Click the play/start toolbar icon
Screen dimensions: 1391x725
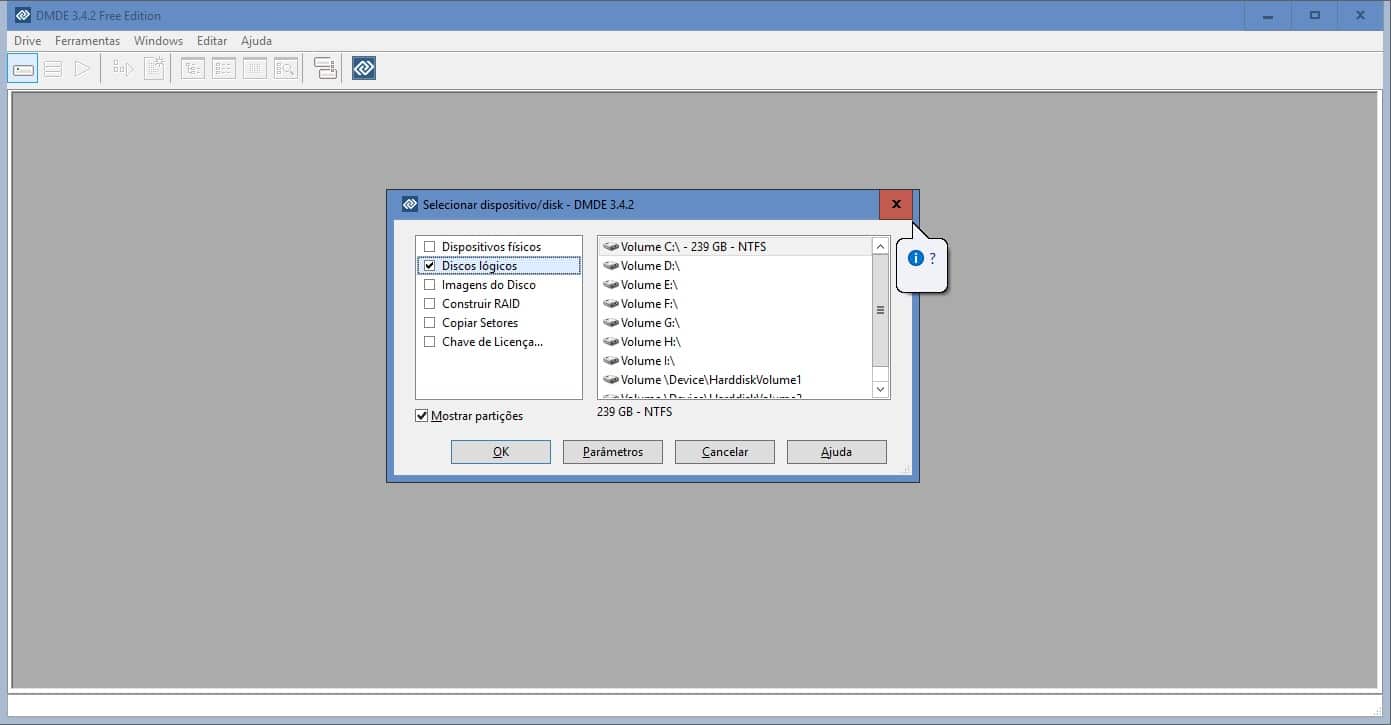tap(82, 69)
